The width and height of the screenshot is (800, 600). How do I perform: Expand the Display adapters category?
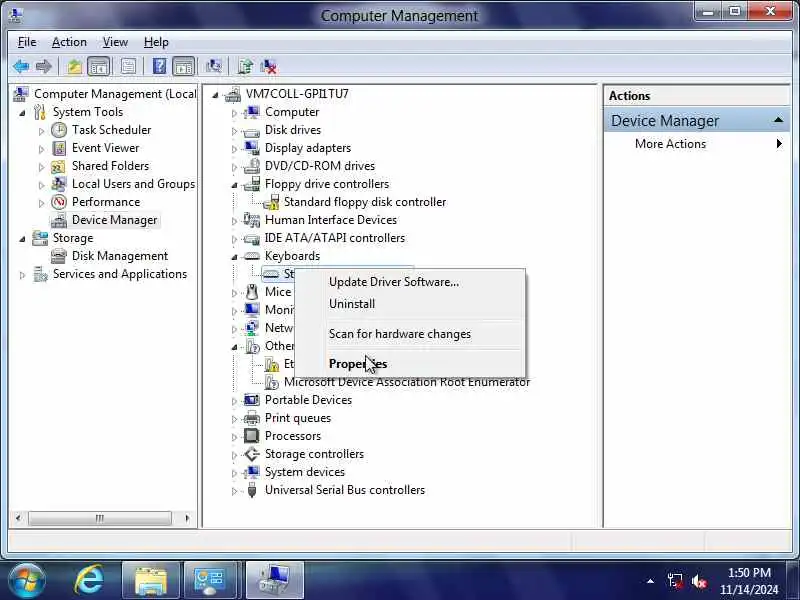click(x=234, y=149)
